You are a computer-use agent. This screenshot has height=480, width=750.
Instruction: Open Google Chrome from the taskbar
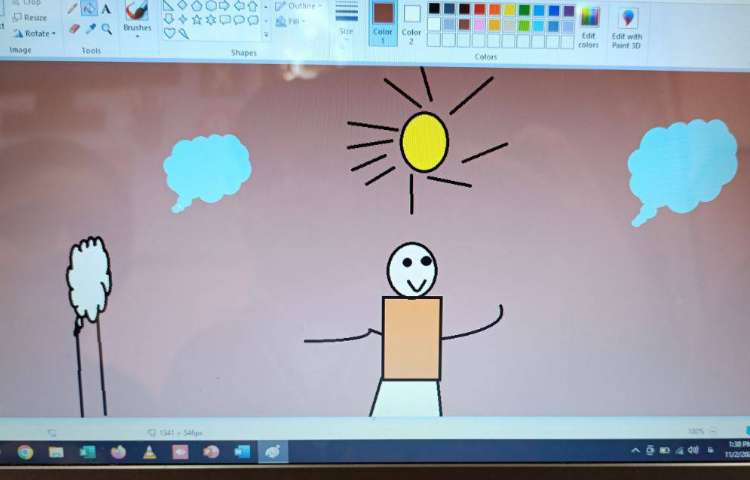click(x=25, y=452)
